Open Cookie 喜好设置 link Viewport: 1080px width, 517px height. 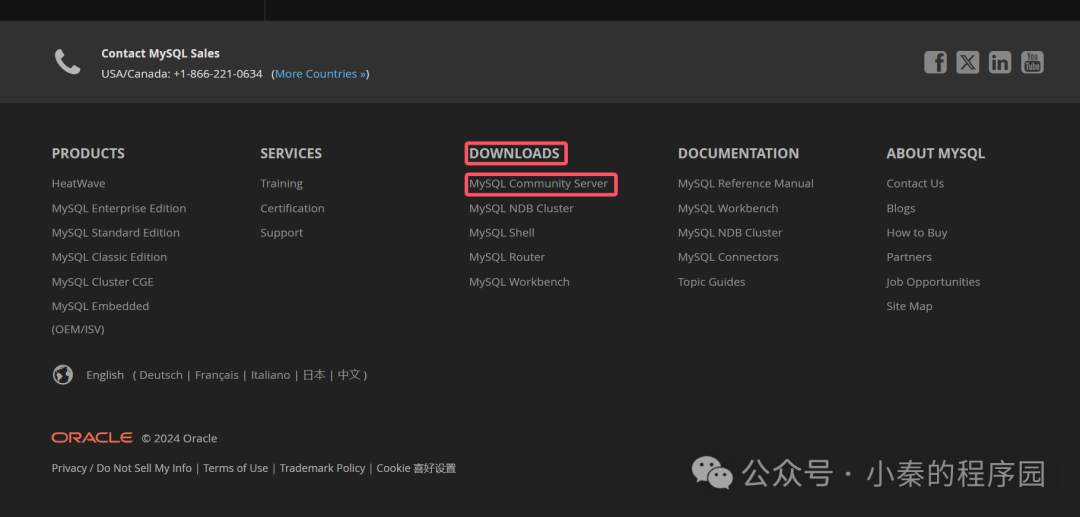[416, 468]
